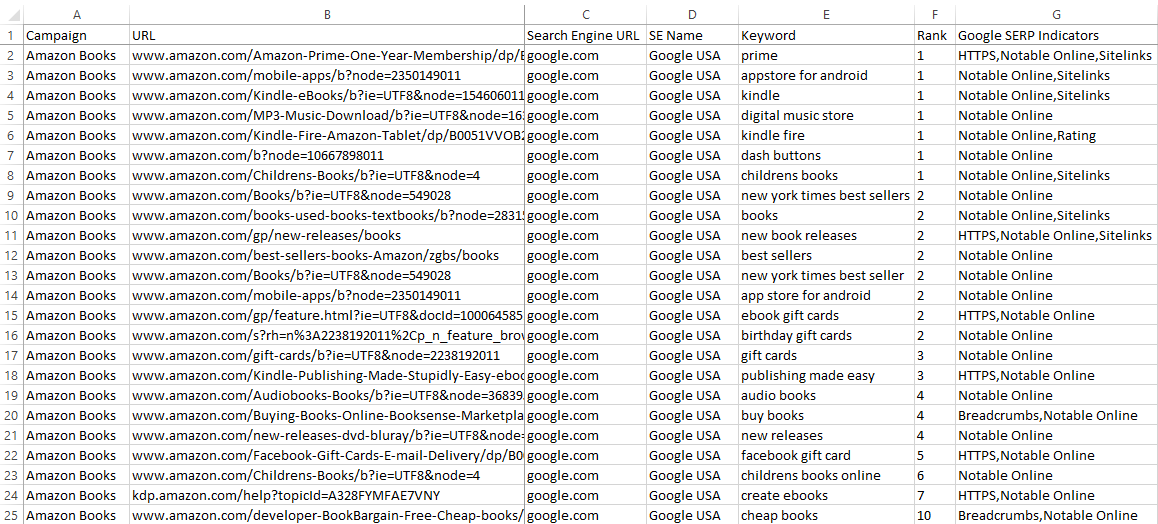Select the keyword cell 'audio books'
Screen dimensions: 1158x524
(826, 395)
